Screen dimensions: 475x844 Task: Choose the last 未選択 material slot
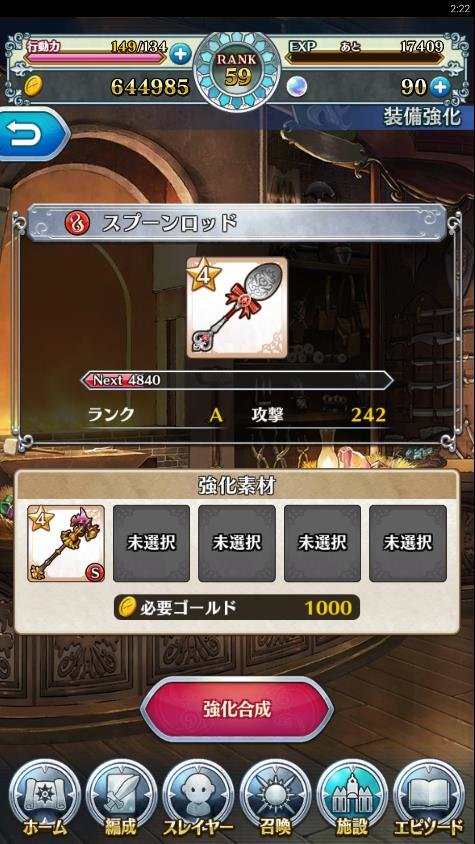408,543
